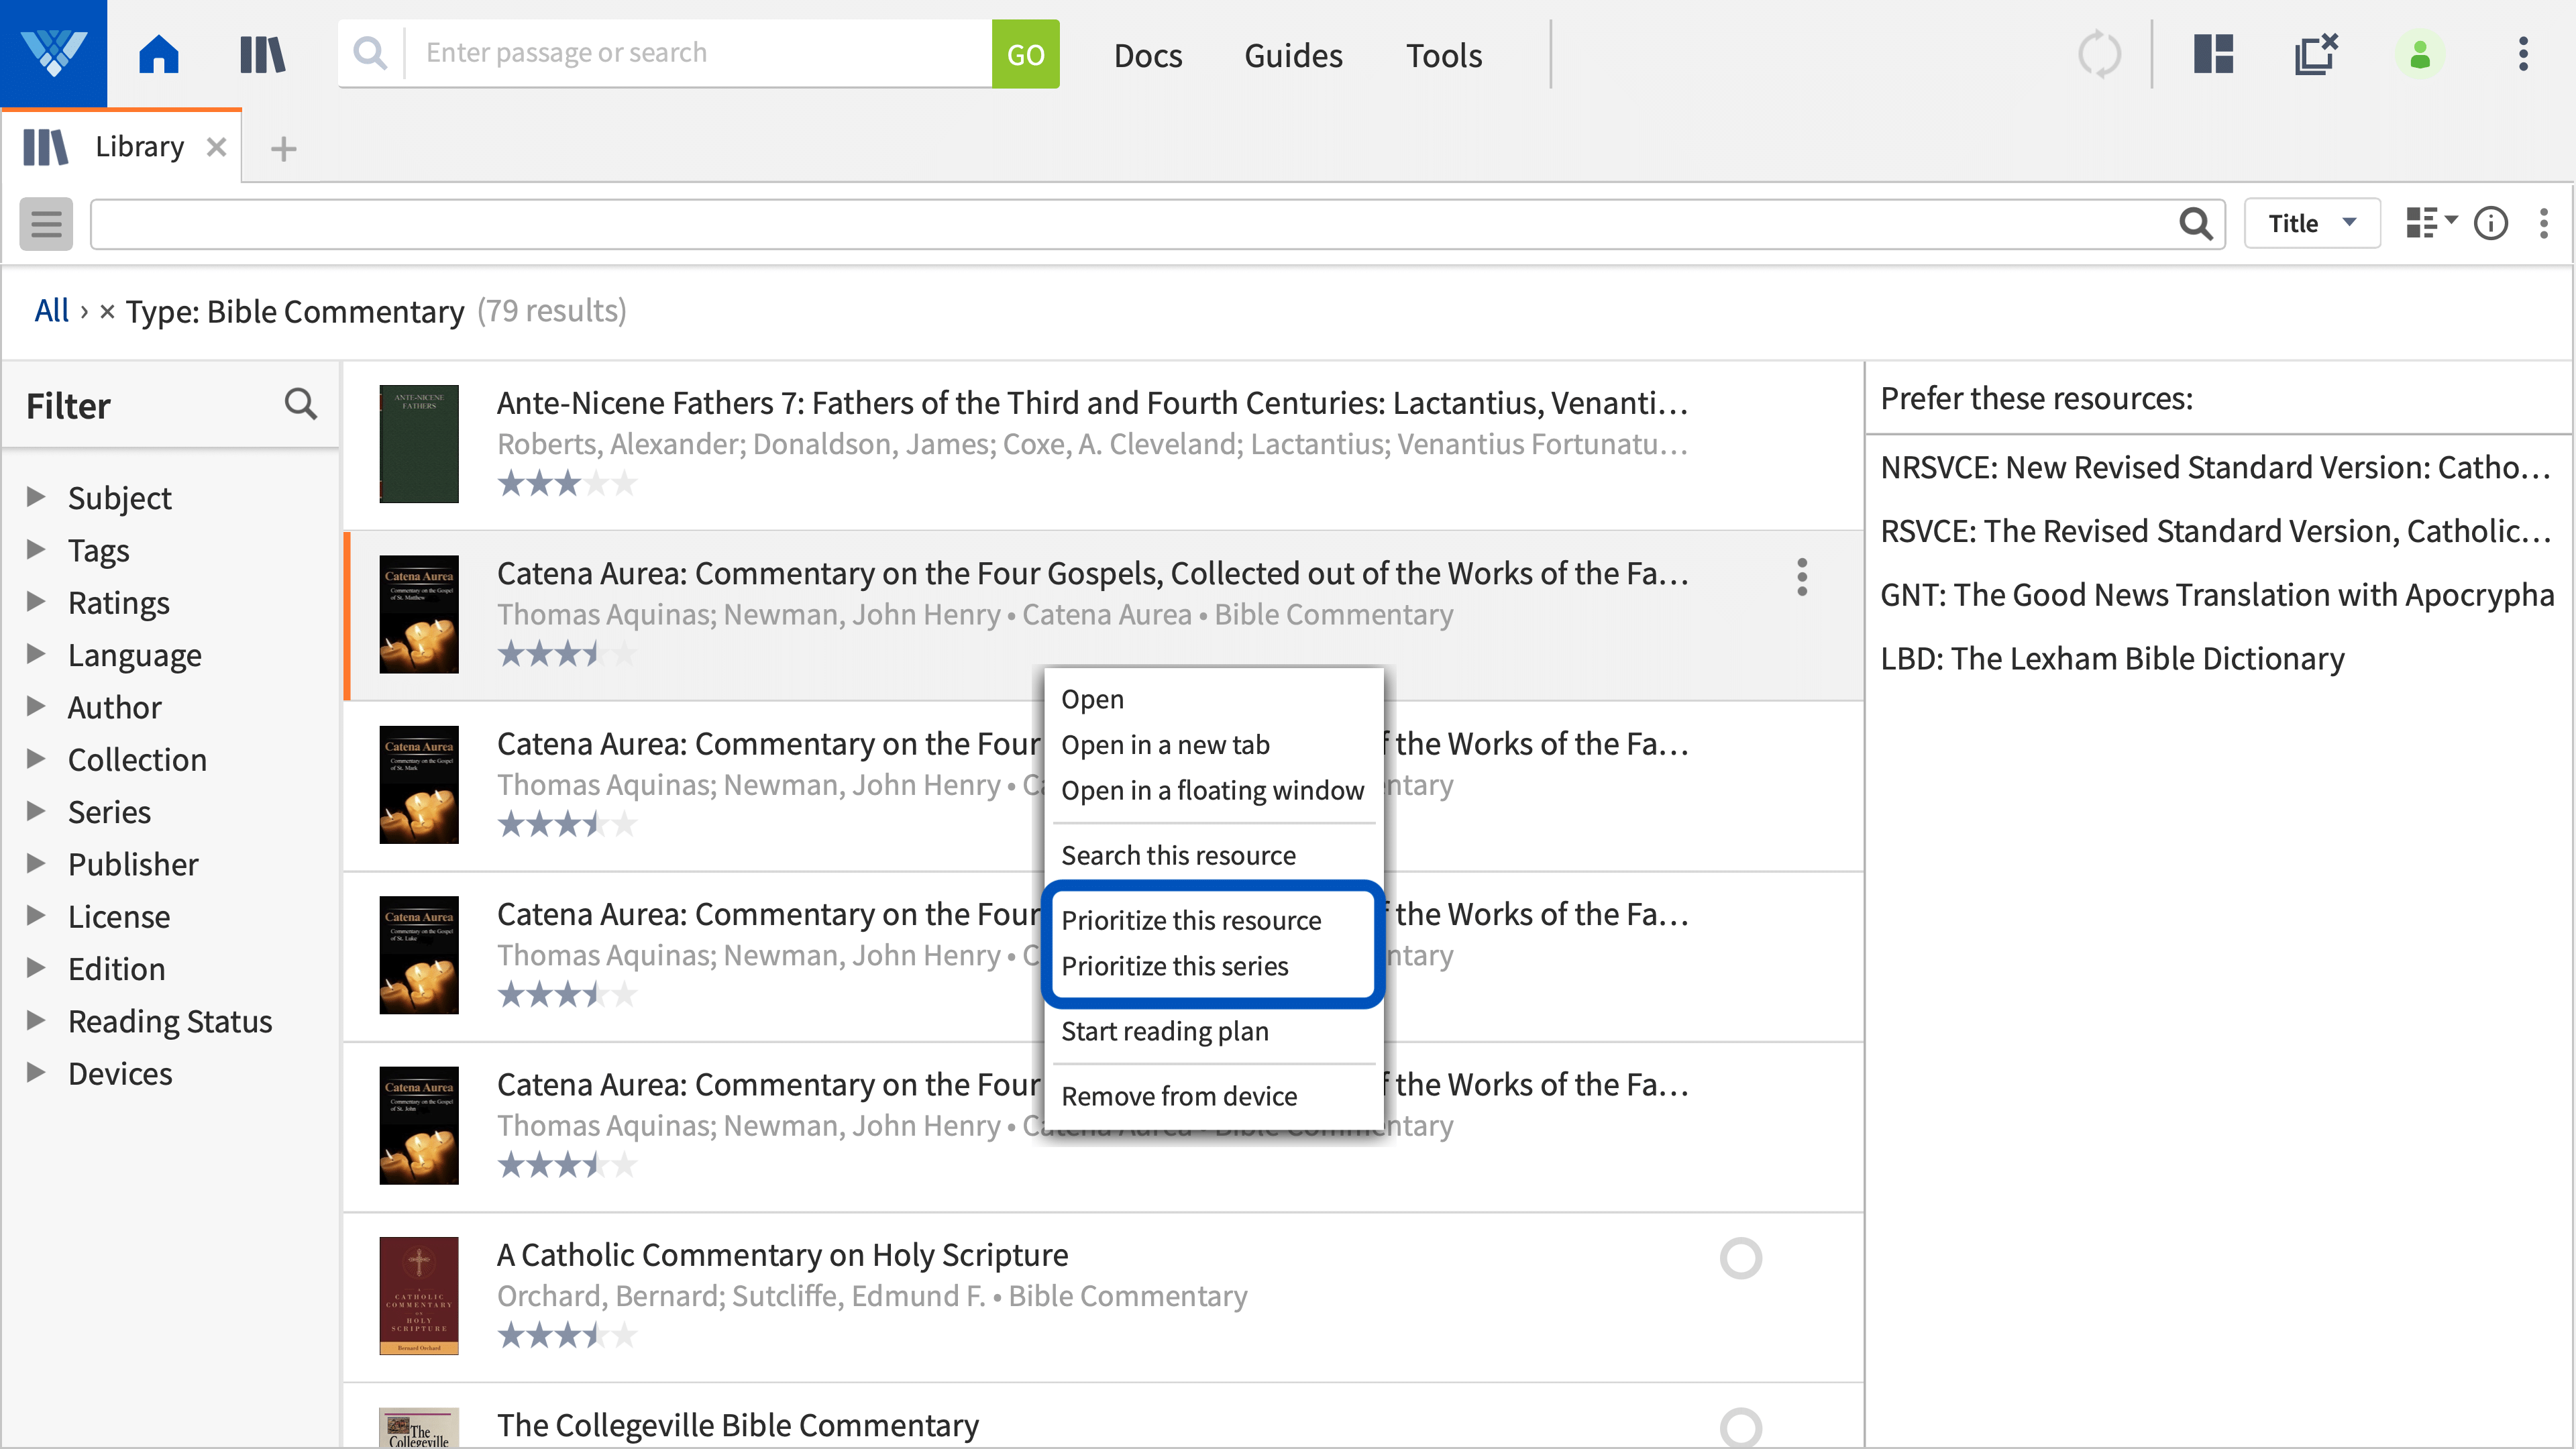Open the application overflow menu

[x=2523, y=54]
